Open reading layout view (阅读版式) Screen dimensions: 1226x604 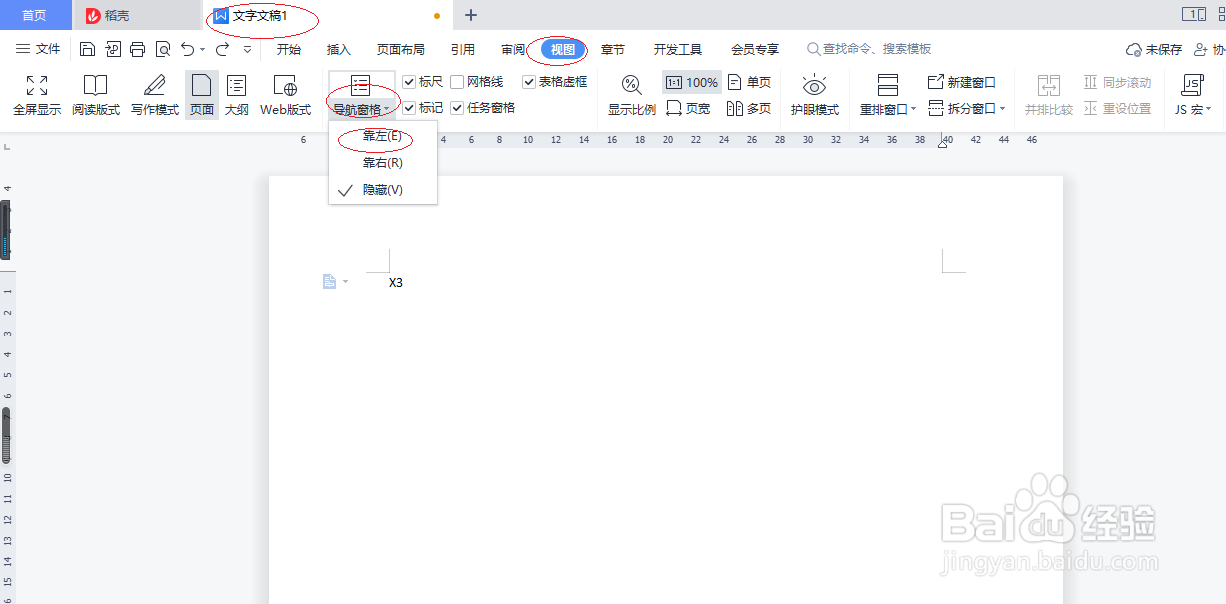click(x=94, y=95)
